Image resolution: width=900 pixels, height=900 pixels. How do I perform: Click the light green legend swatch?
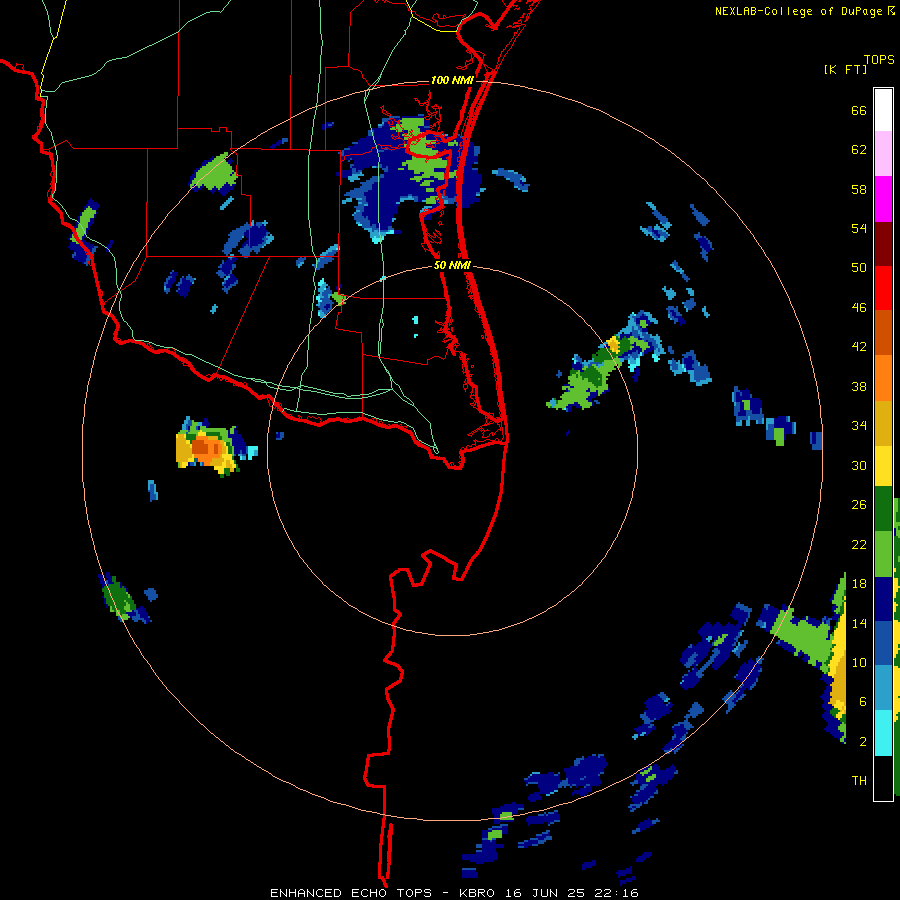pos(883,554)
